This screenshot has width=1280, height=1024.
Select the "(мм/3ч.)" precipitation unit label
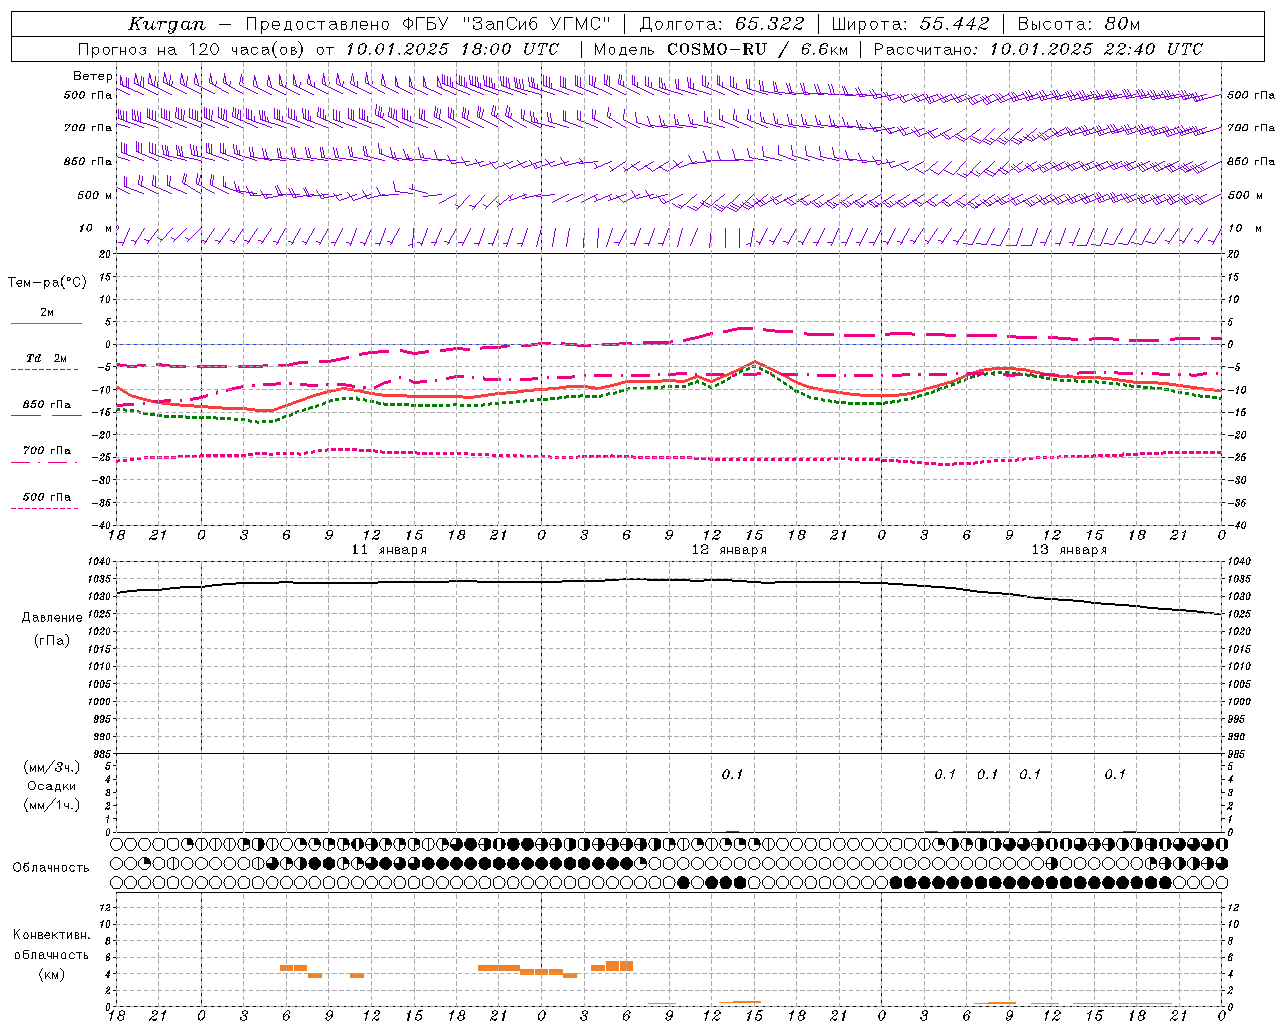[x=52, y=768]
